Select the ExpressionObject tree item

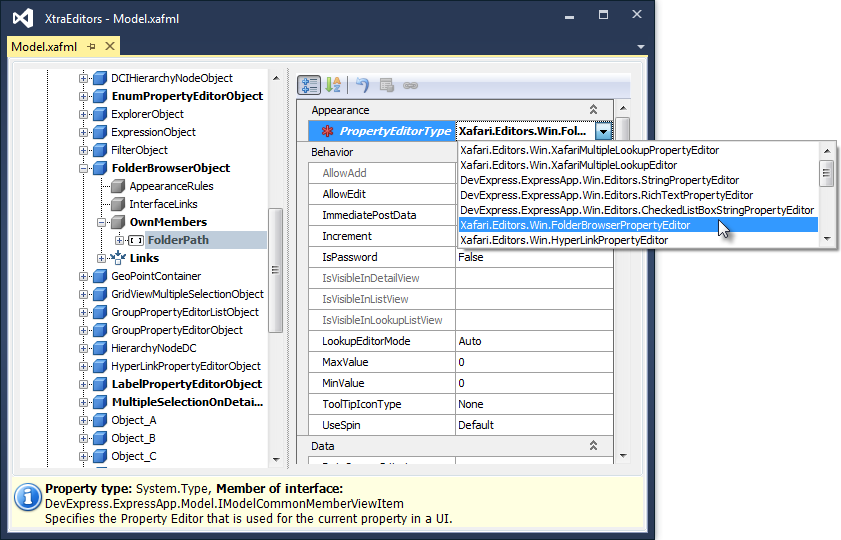pos(153,132)
